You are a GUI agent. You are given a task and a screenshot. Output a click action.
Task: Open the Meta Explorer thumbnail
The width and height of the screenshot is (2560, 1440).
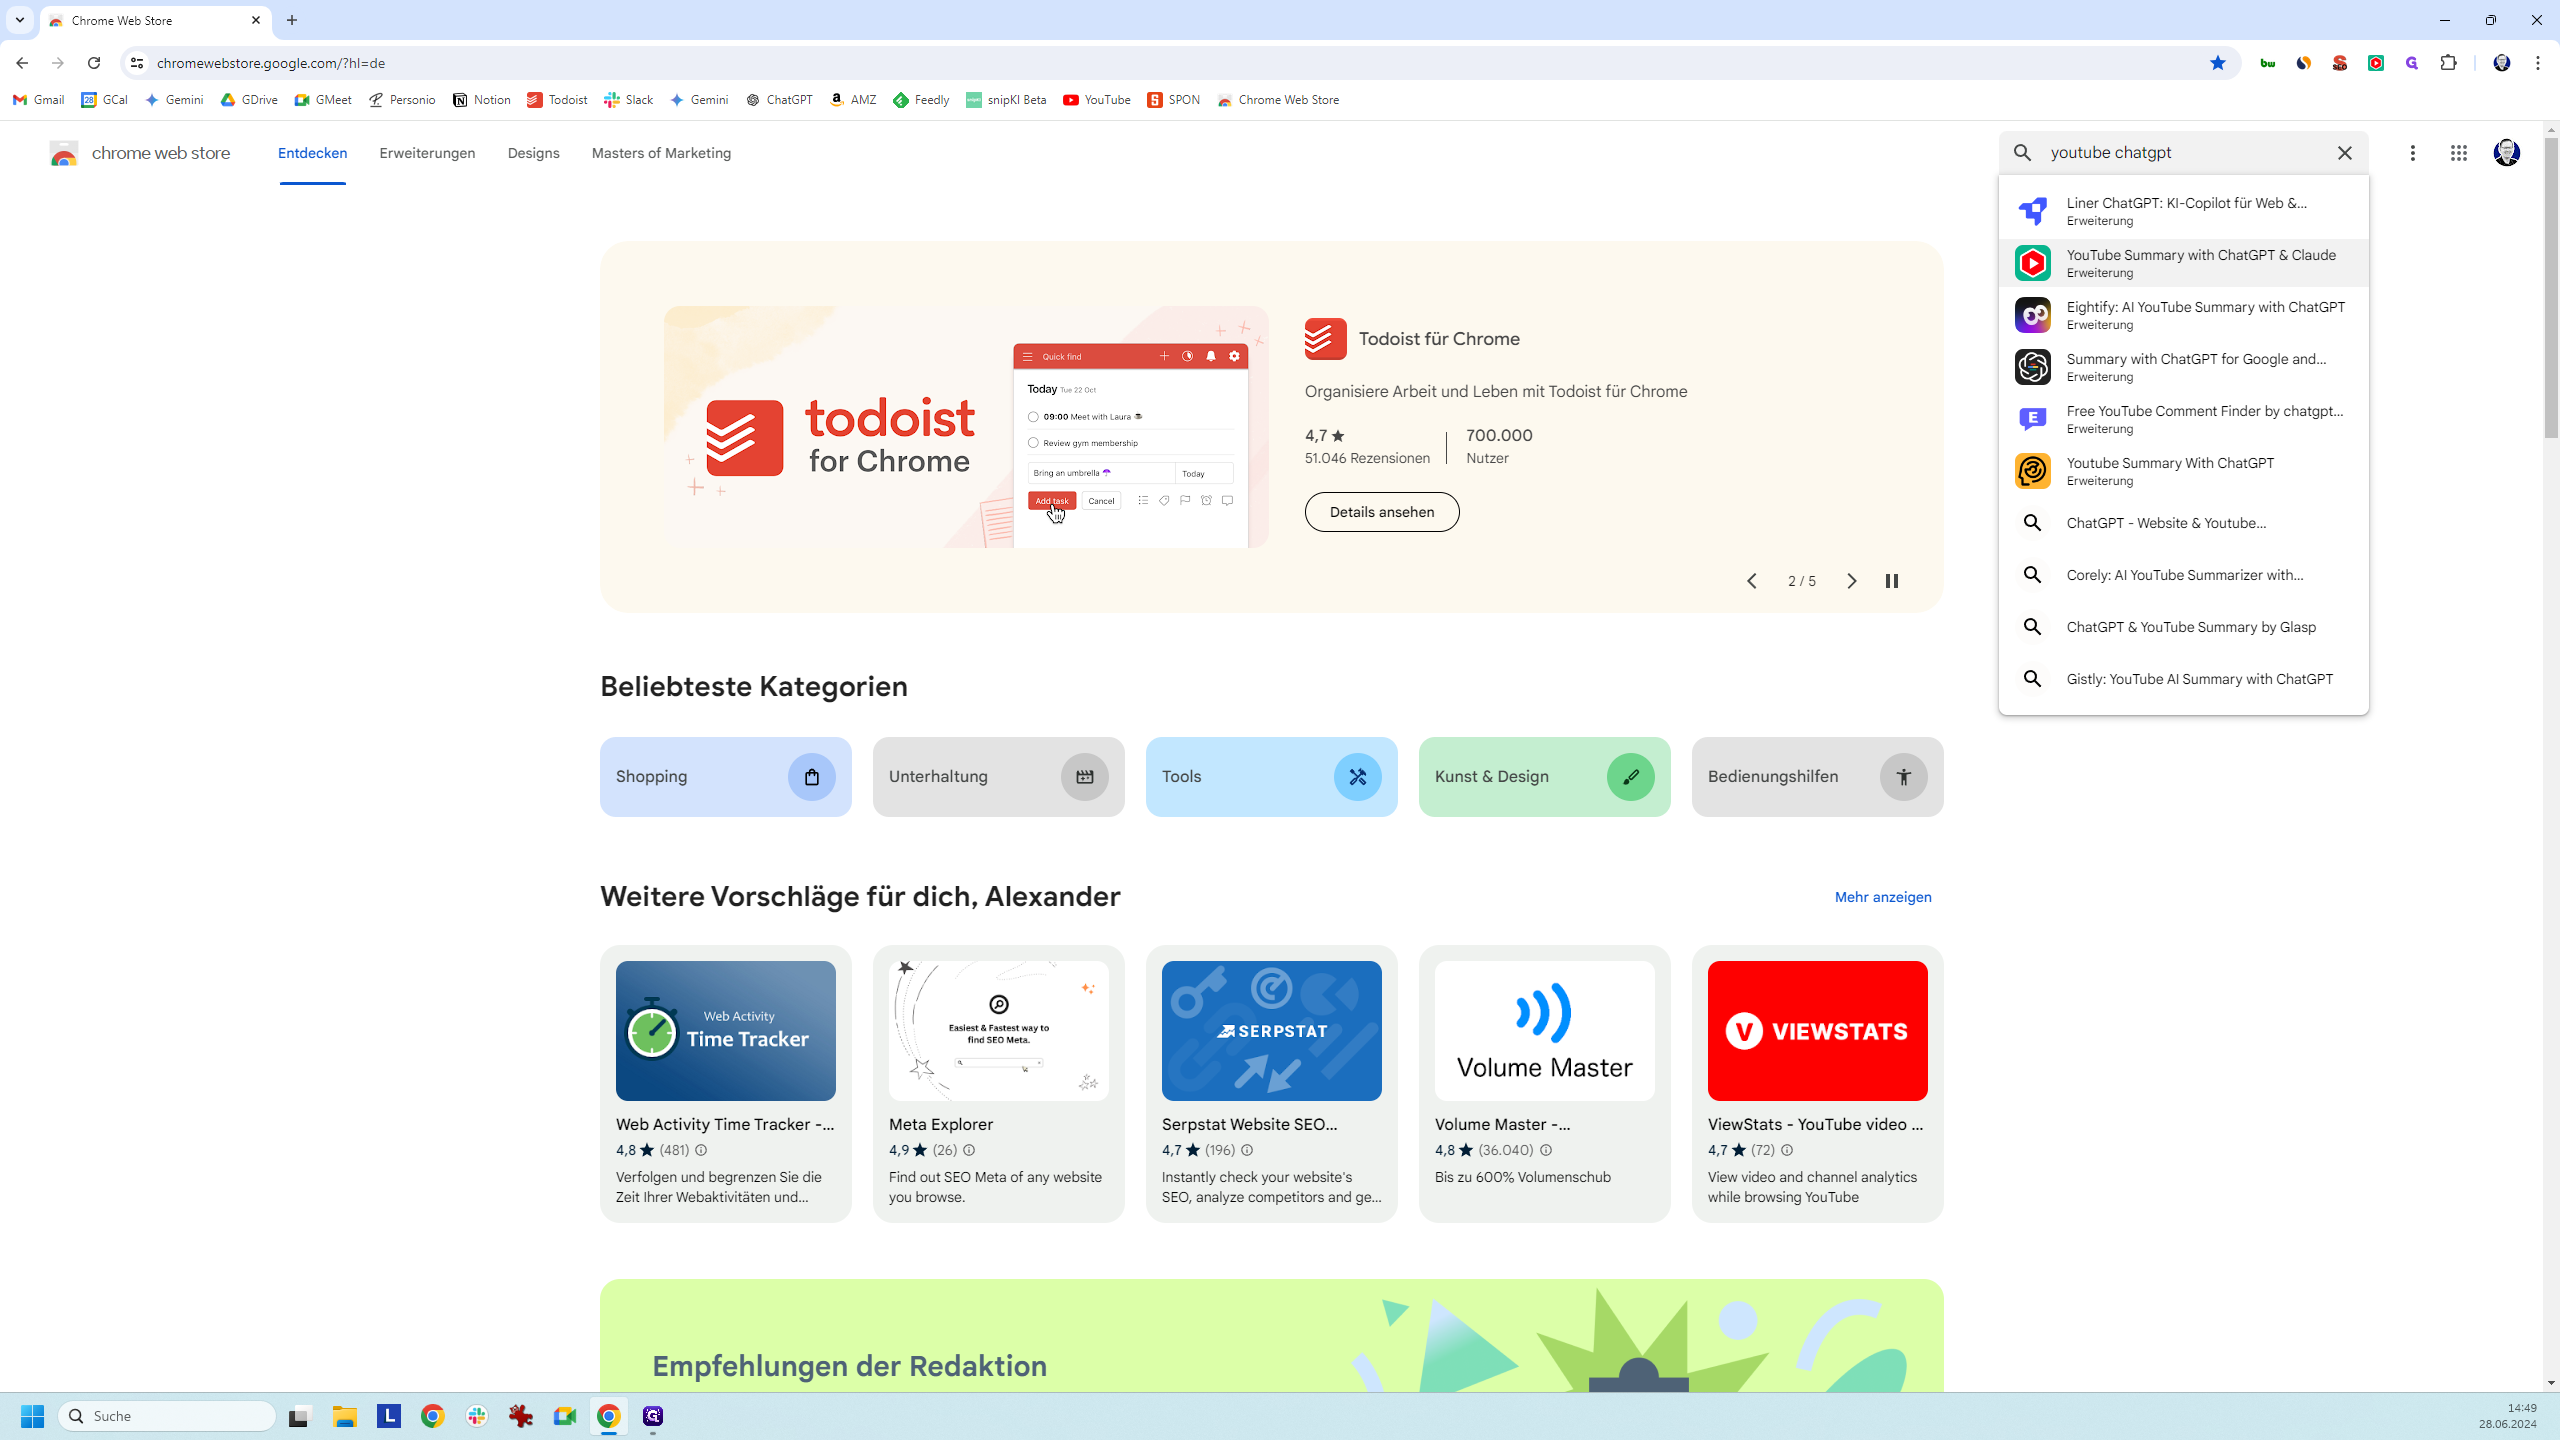pos(999,1031)
